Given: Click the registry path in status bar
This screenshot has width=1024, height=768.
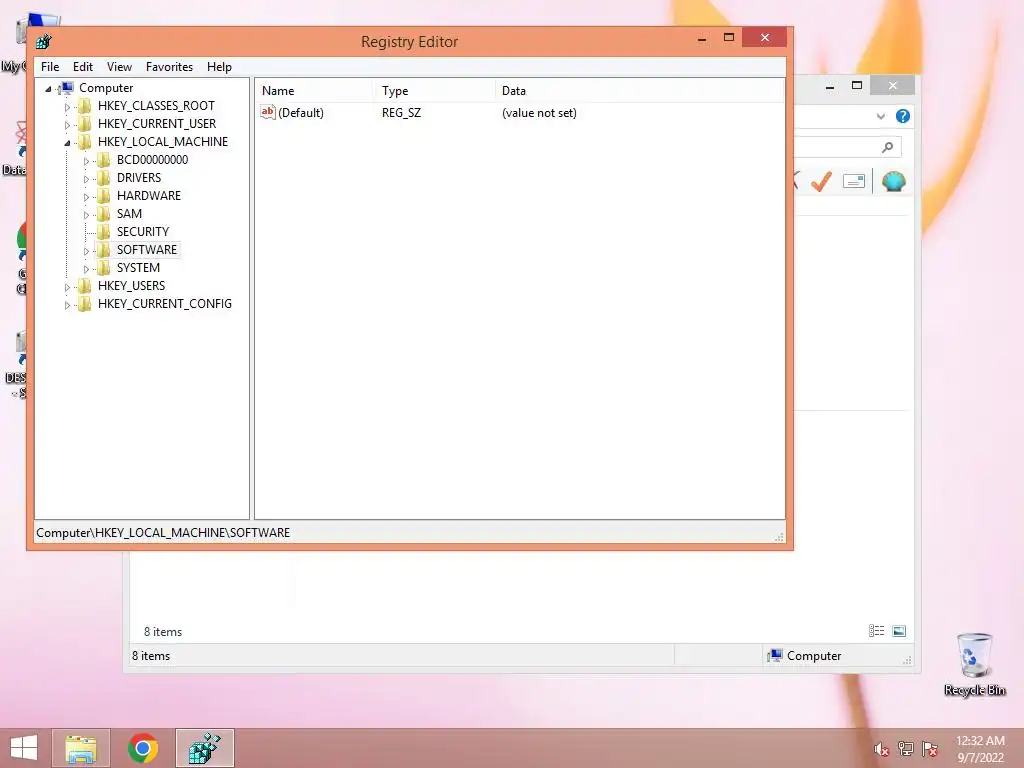Looking at the screenshot, I should [163, 533].
